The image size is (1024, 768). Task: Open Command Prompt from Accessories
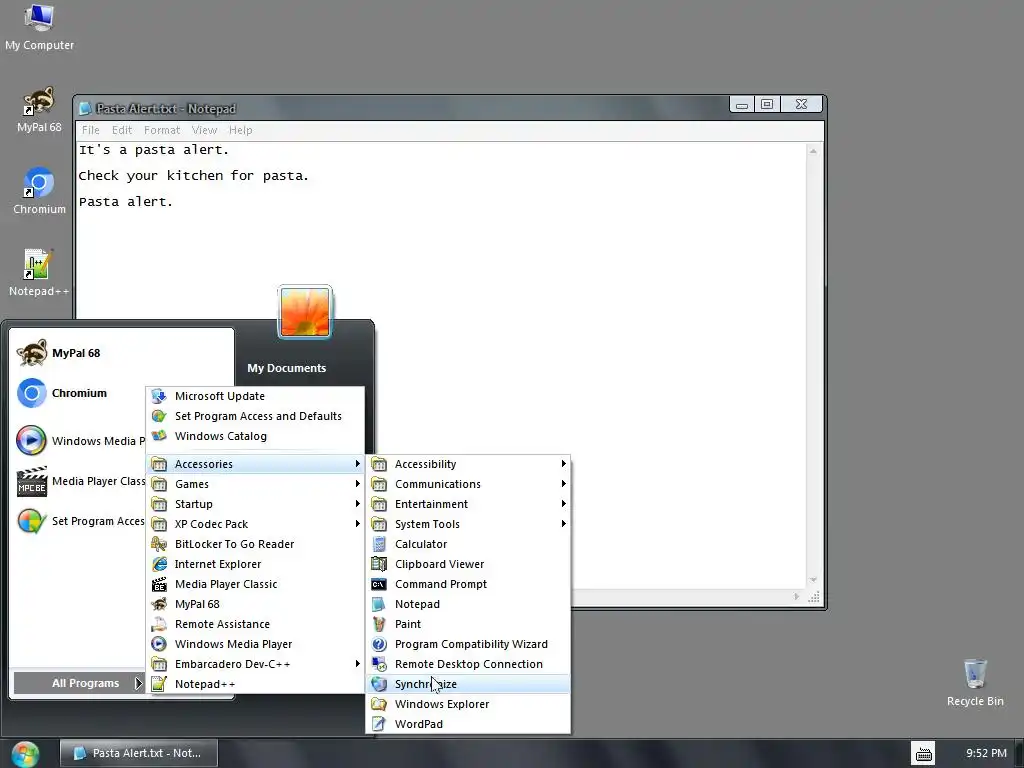pyautogui.click(x=468, y=584)
